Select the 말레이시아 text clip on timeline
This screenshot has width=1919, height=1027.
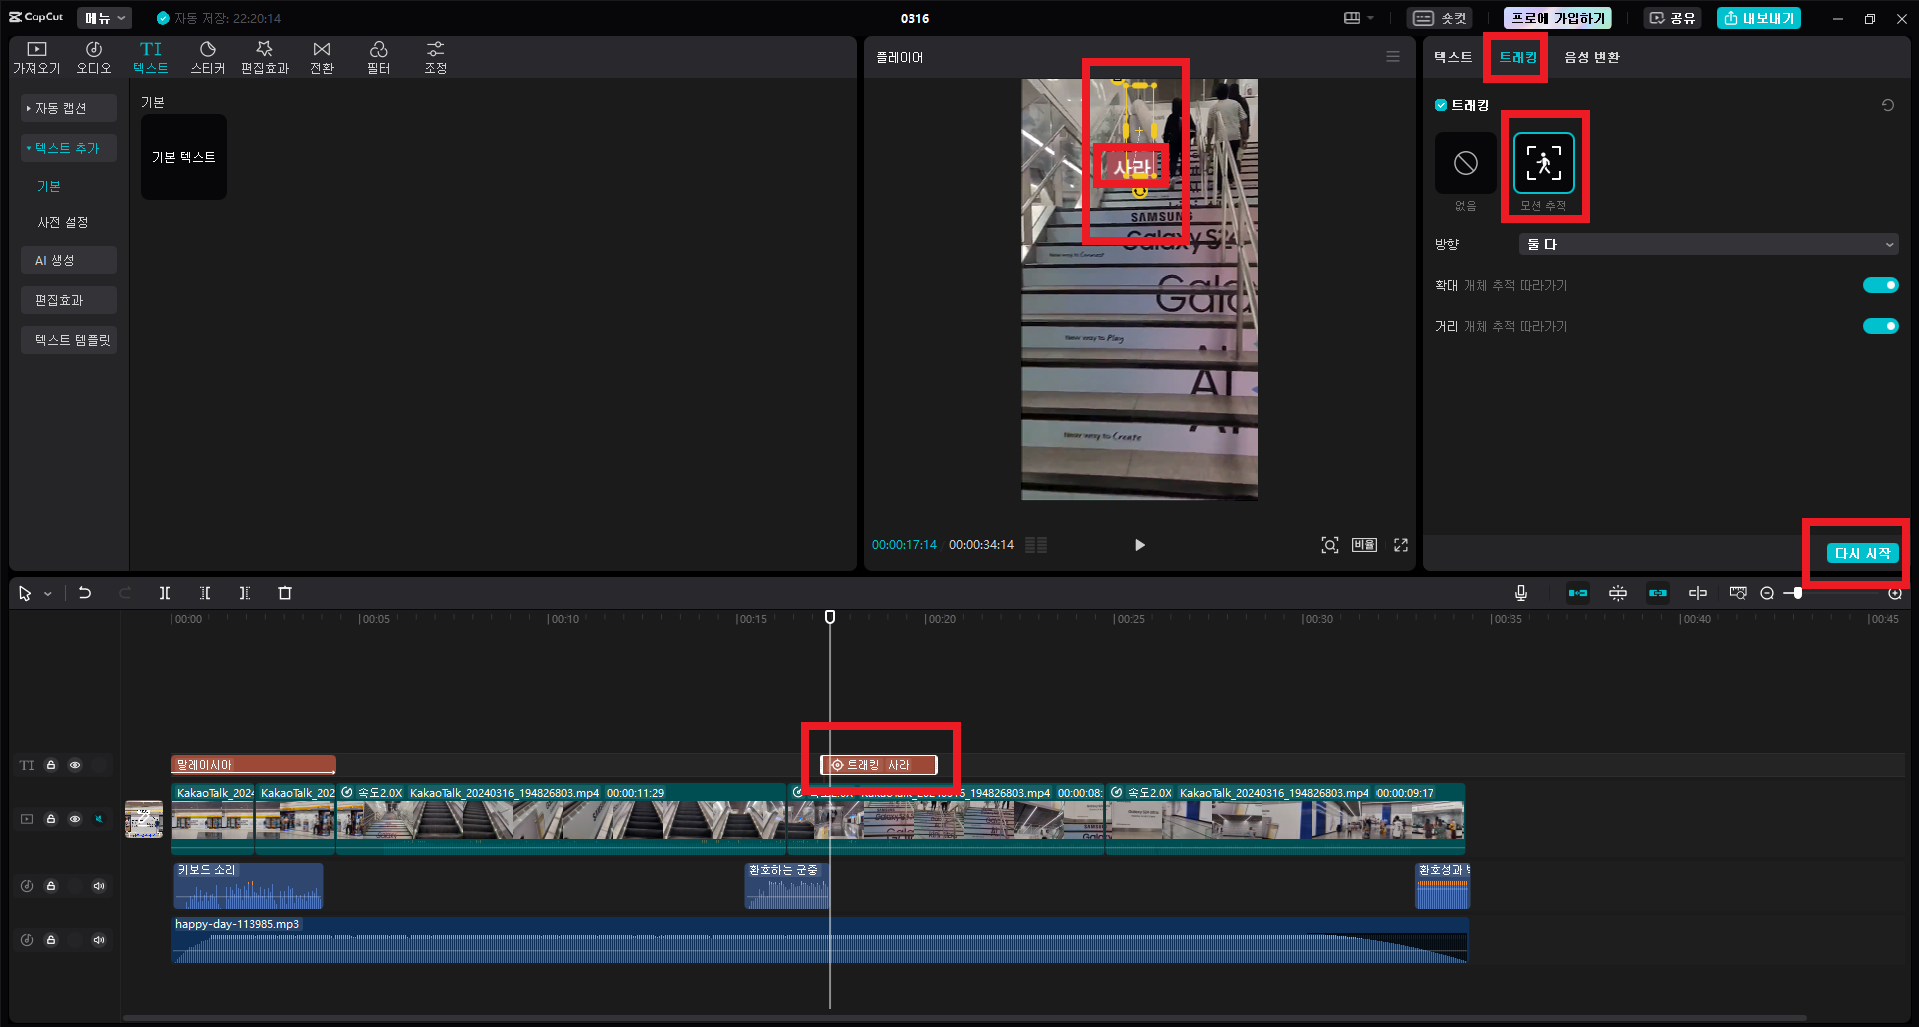click(x=253, y=765)
